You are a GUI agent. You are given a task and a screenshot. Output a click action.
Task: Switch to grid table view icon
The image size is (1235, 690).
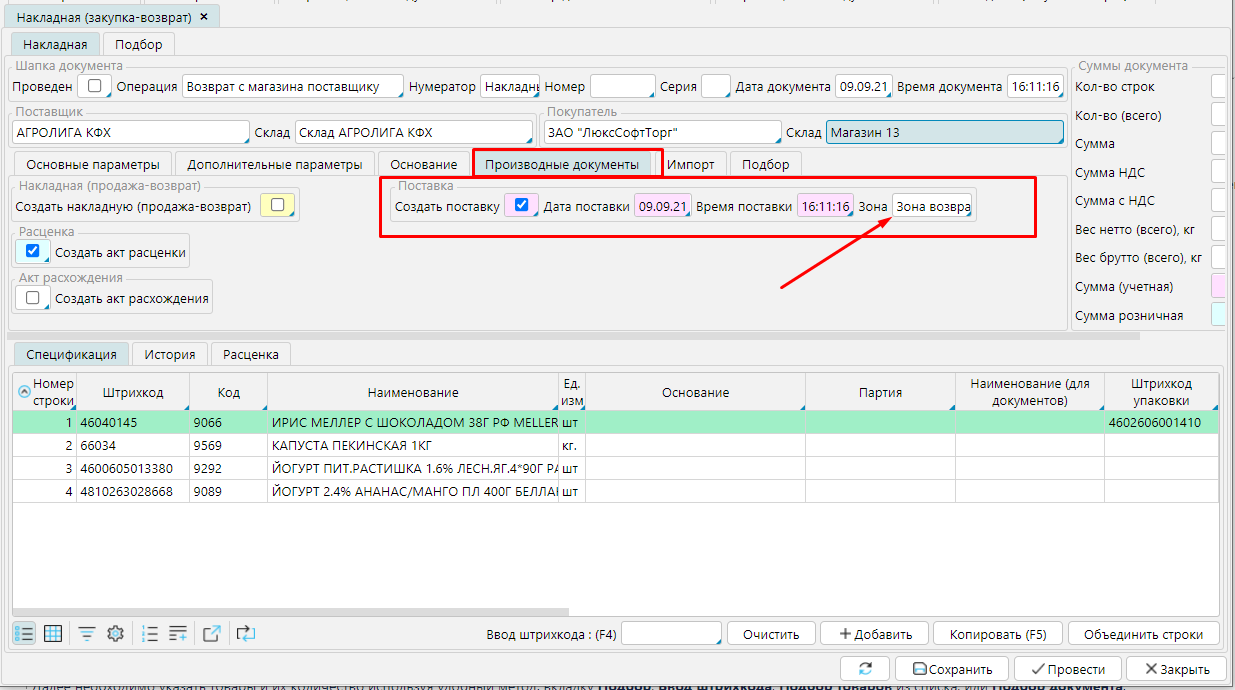(x=53, y=633)
